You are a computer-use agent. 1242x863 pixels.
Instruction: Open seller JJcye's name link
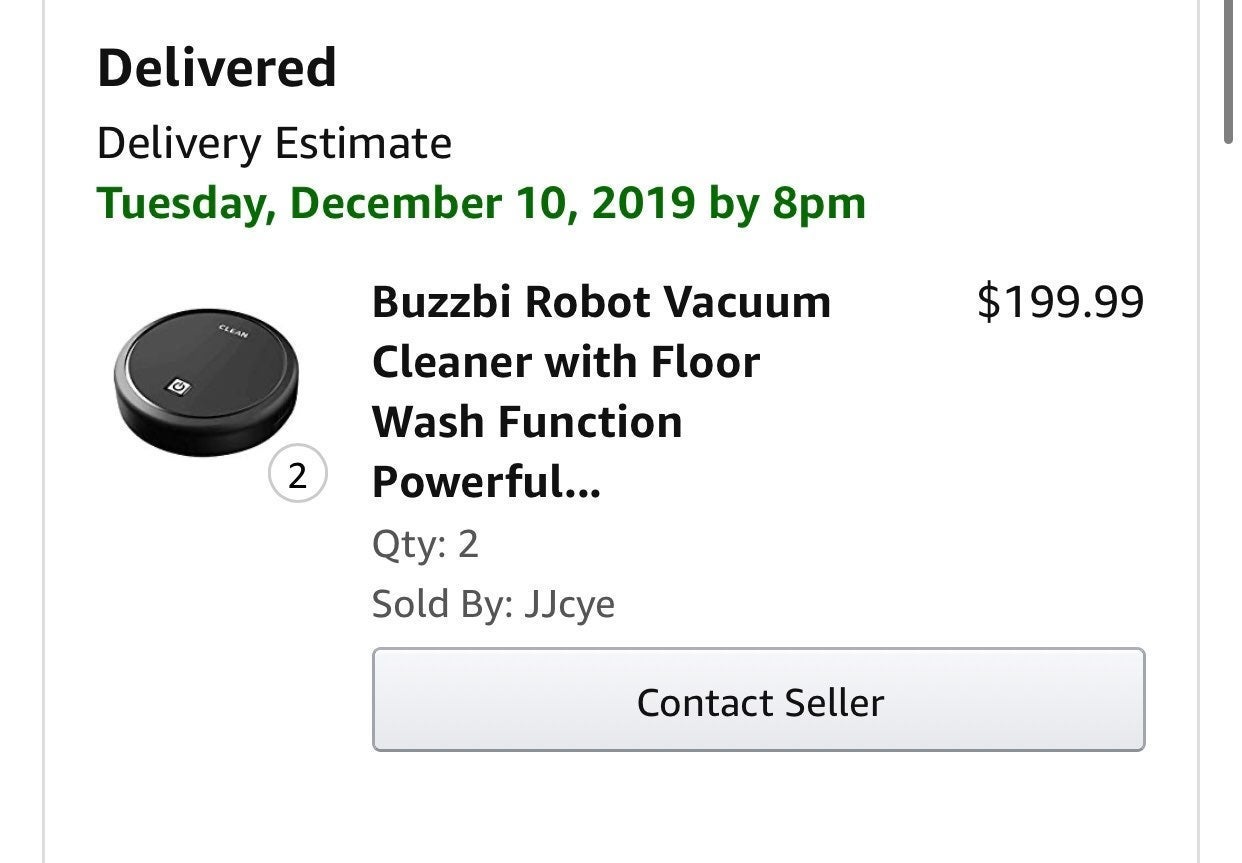pyautogui.click(x=569, y=605)
